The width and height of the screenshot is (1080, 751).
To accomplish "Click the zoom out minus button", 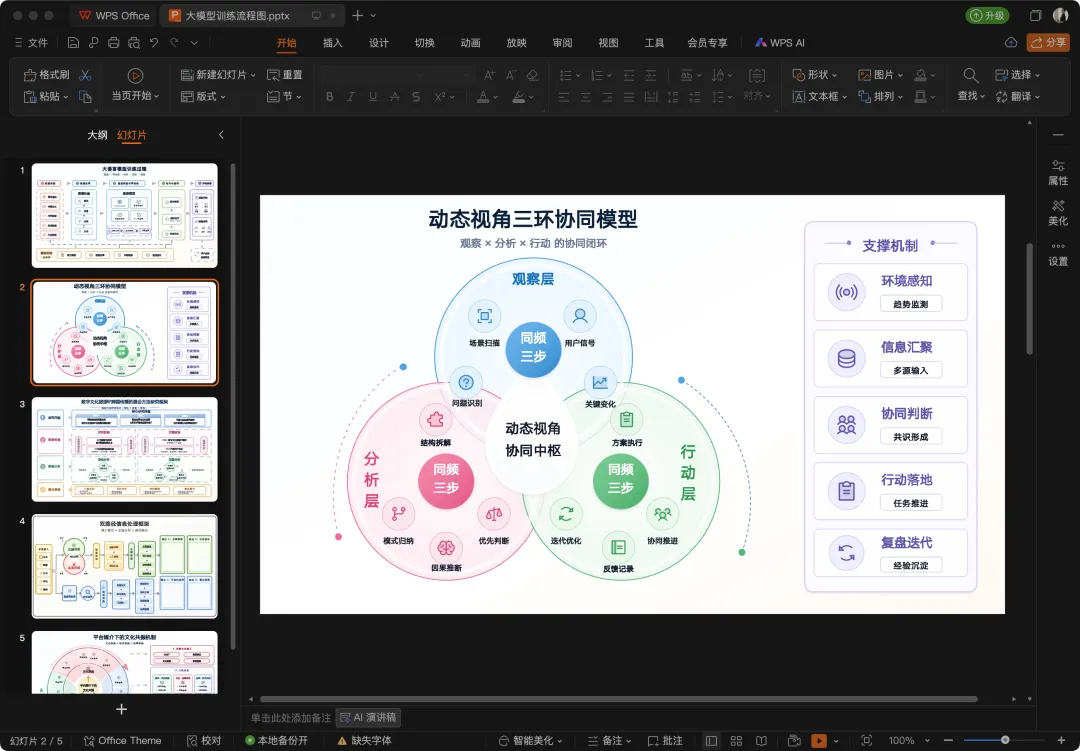I will click(x=948, y=741).
